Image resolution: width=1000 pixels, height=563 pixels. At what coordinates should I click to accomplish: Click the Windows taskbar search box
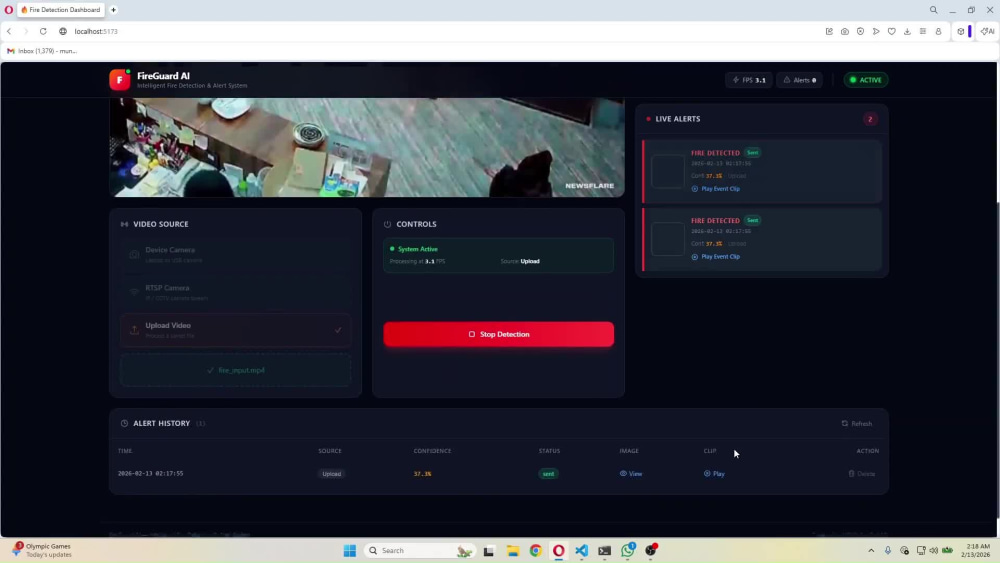[x=419, y=550]
